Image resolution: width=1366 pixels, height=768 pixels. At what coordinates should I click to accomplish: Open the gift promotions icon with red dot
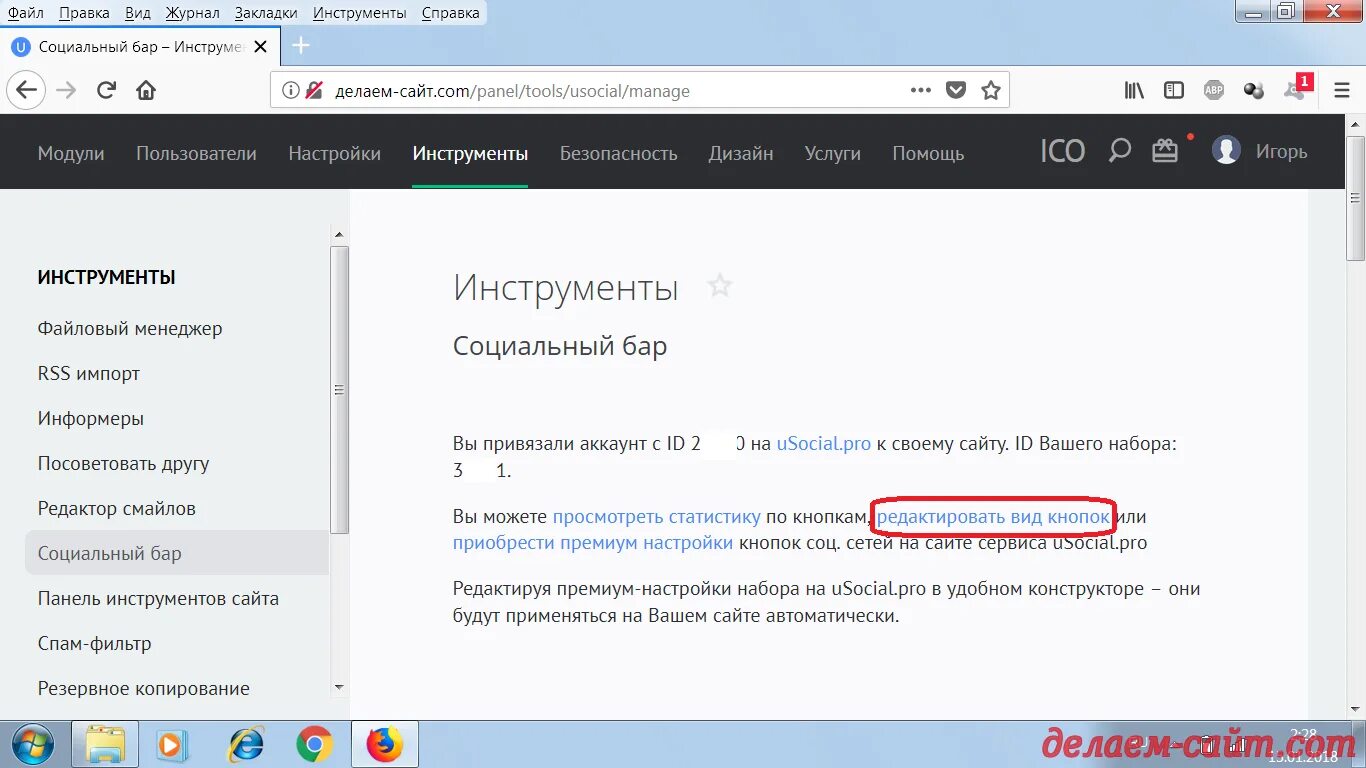(1165, 150)
